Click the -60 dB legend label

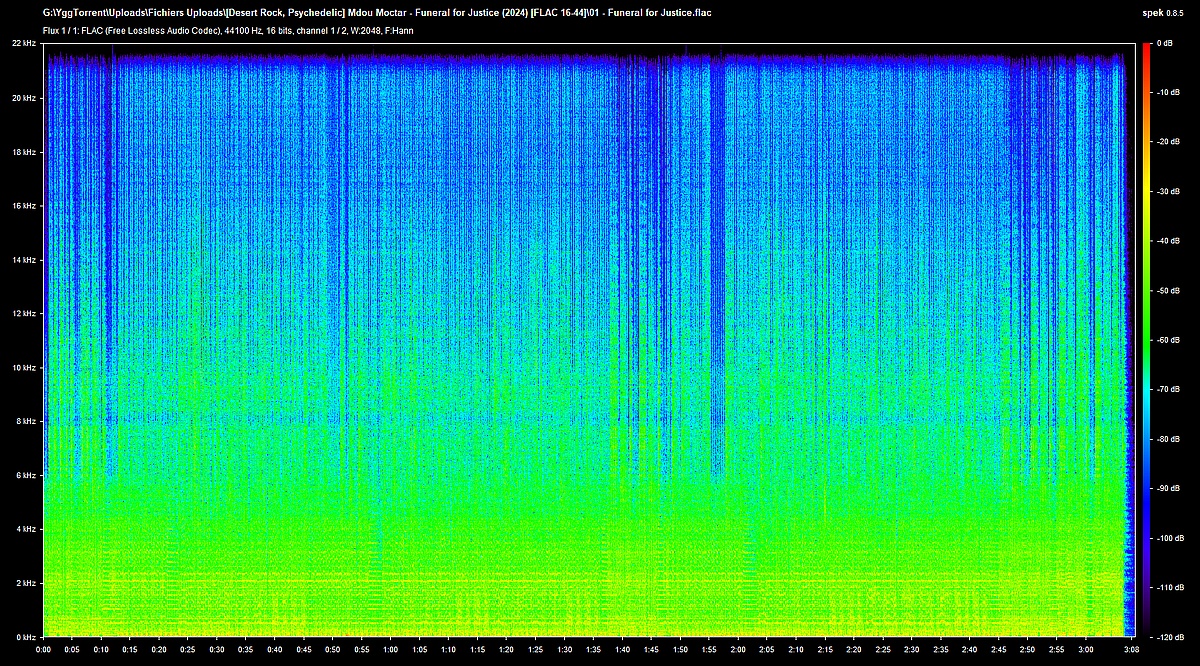(x=1167, y=340)
